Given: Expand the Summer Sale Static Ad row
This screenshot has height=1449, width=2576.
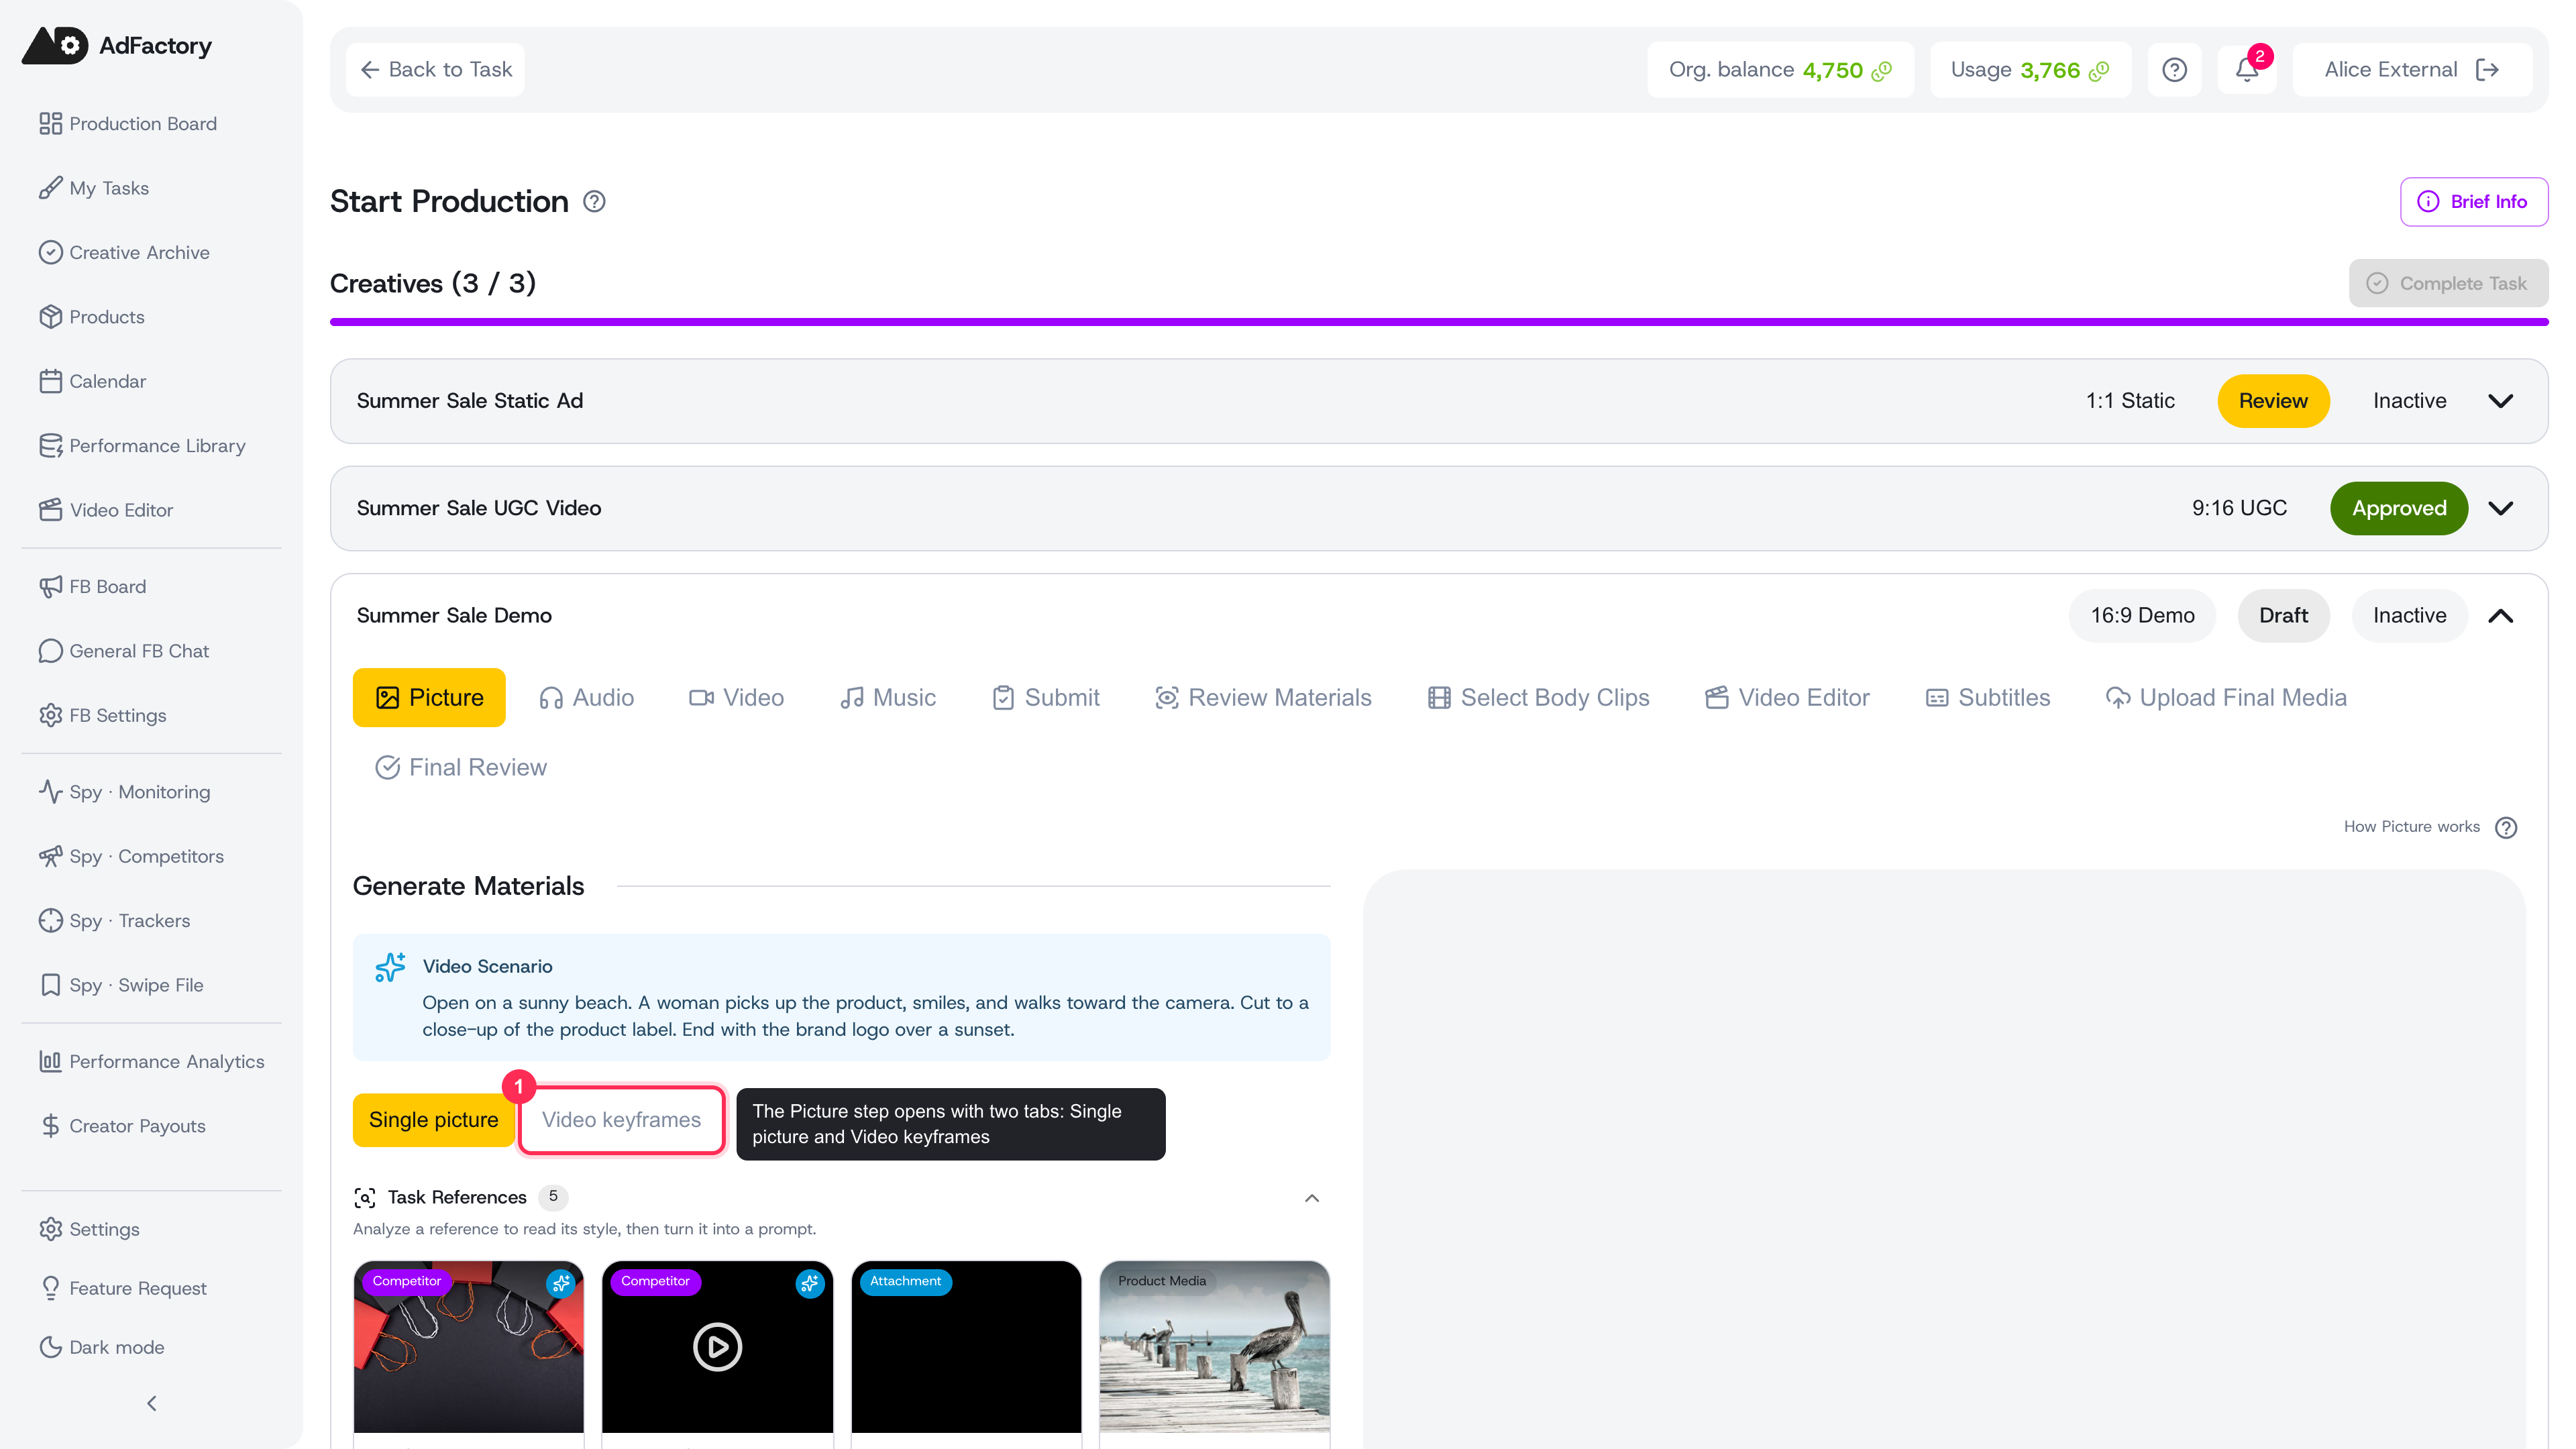Looking at the screenshot, I should pos(2500,401).
